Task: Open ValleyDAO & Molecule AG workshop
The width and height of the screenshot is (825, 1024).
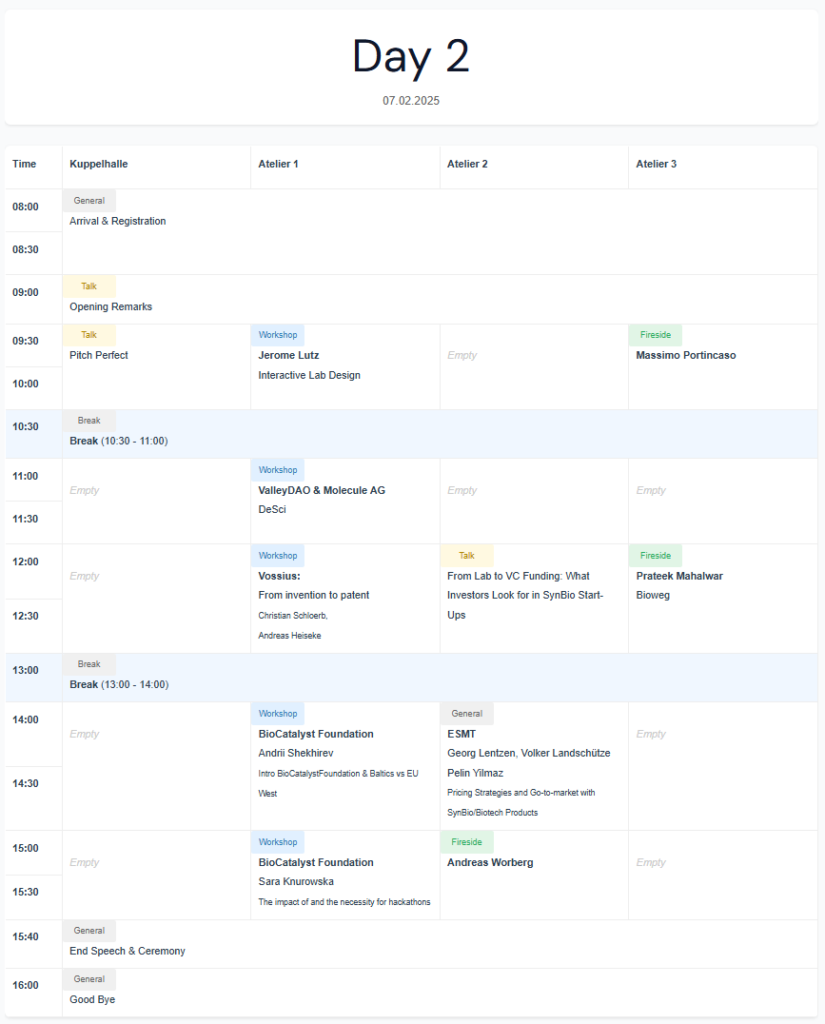Action: tap(321, 491)
